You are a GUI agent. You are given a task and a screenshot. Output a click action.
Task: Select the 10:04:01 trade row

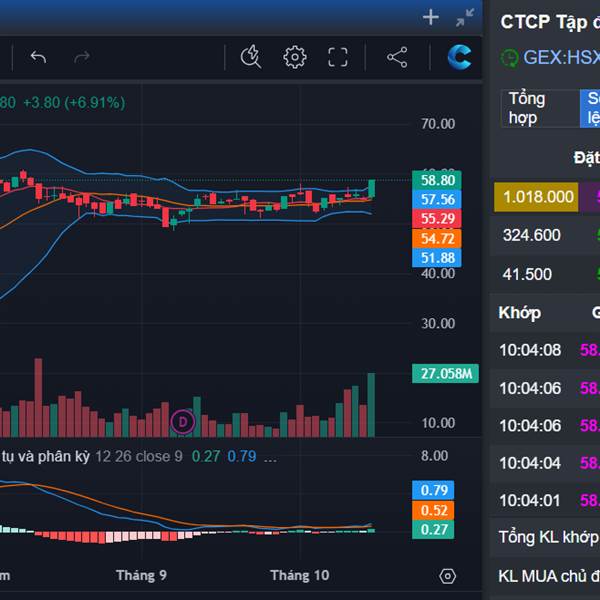tap(545, 500)
